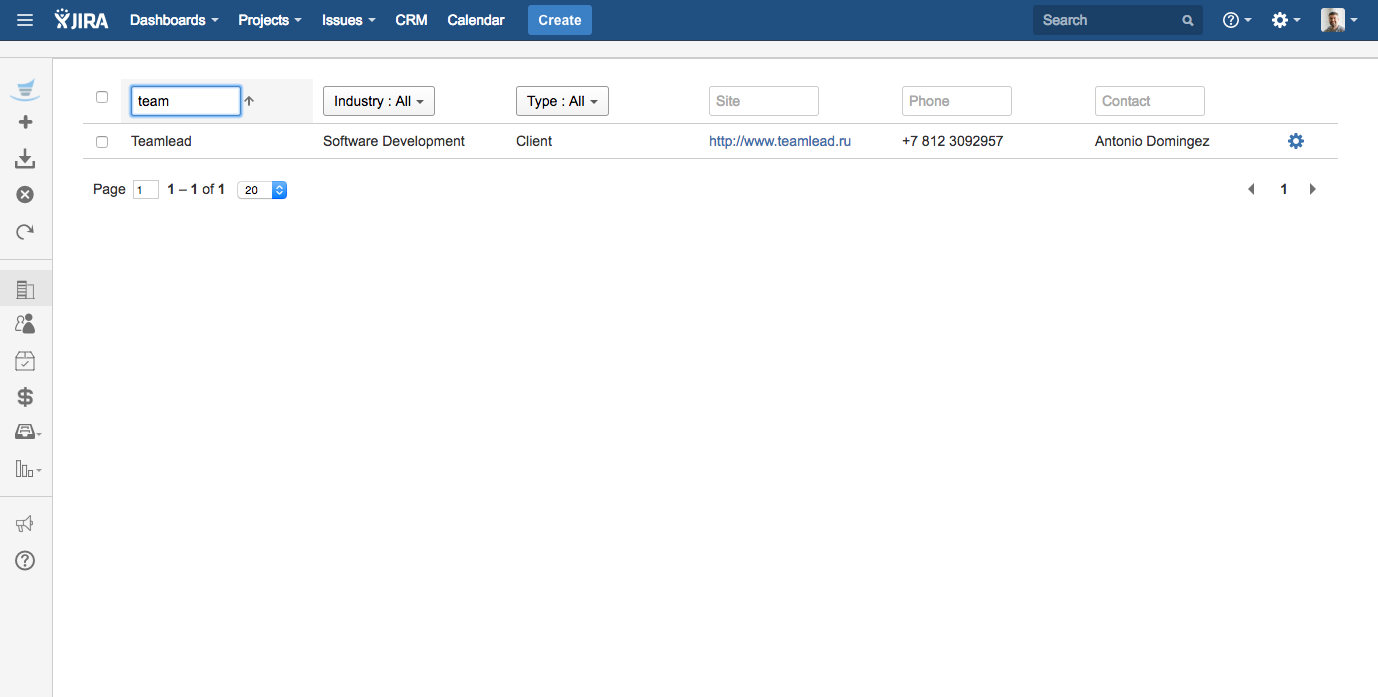Click the gear icon on Teamlead row
This screenshot has height=697, width=1378.
pyautogui.click(x=1296, y=141)
